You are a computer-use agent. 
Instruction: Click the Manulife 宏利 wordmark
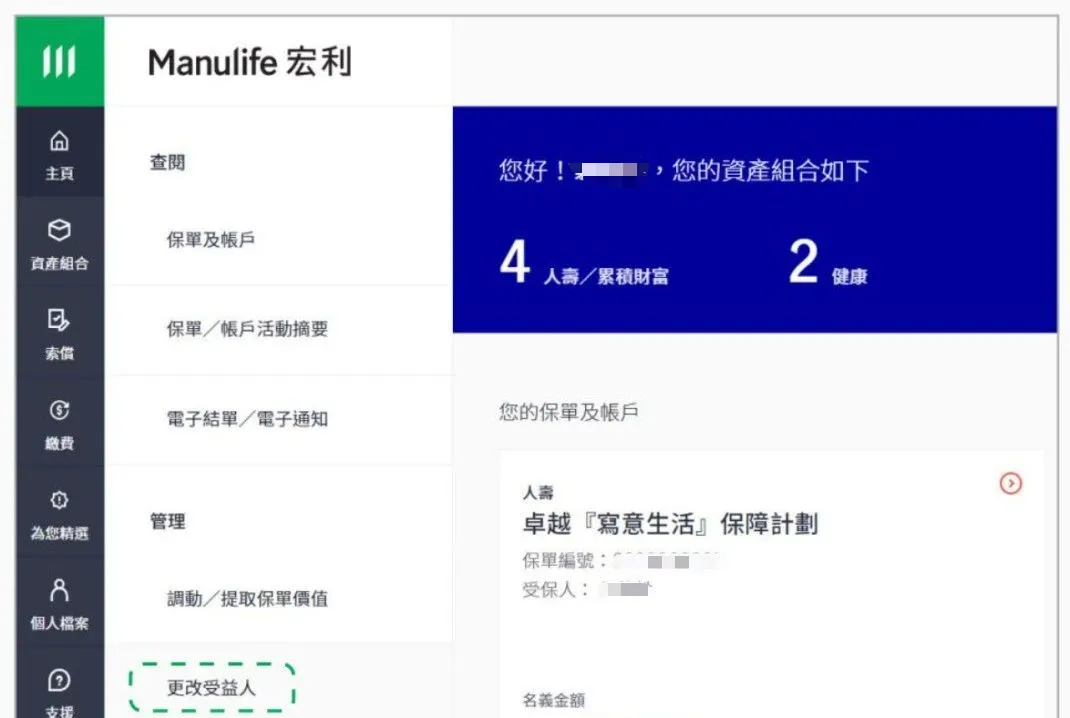pyautogui.click(x=250, y=62)
